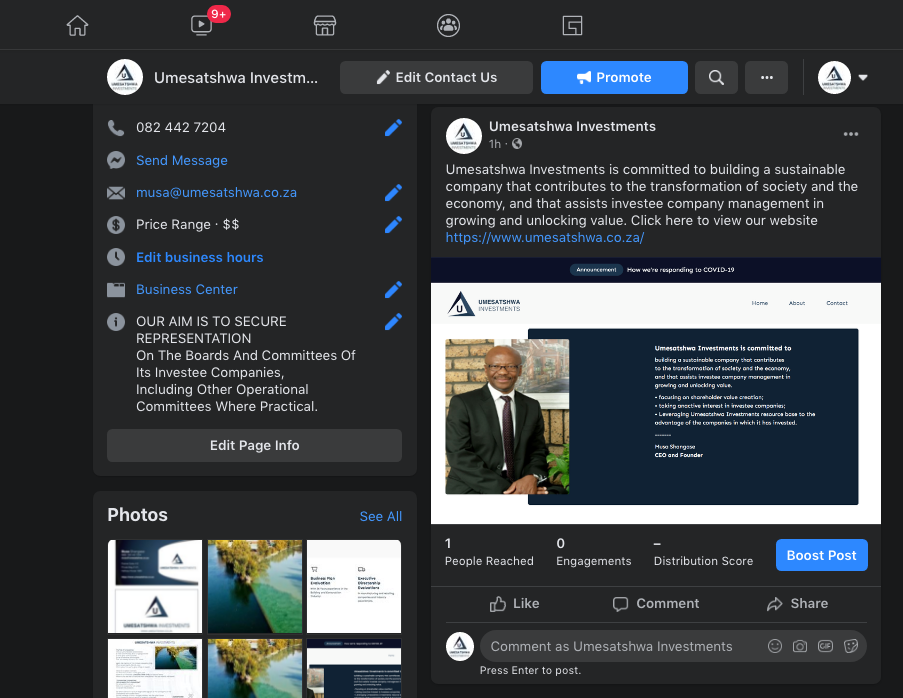Open the bottom-row document photo thumbnail

155,668
